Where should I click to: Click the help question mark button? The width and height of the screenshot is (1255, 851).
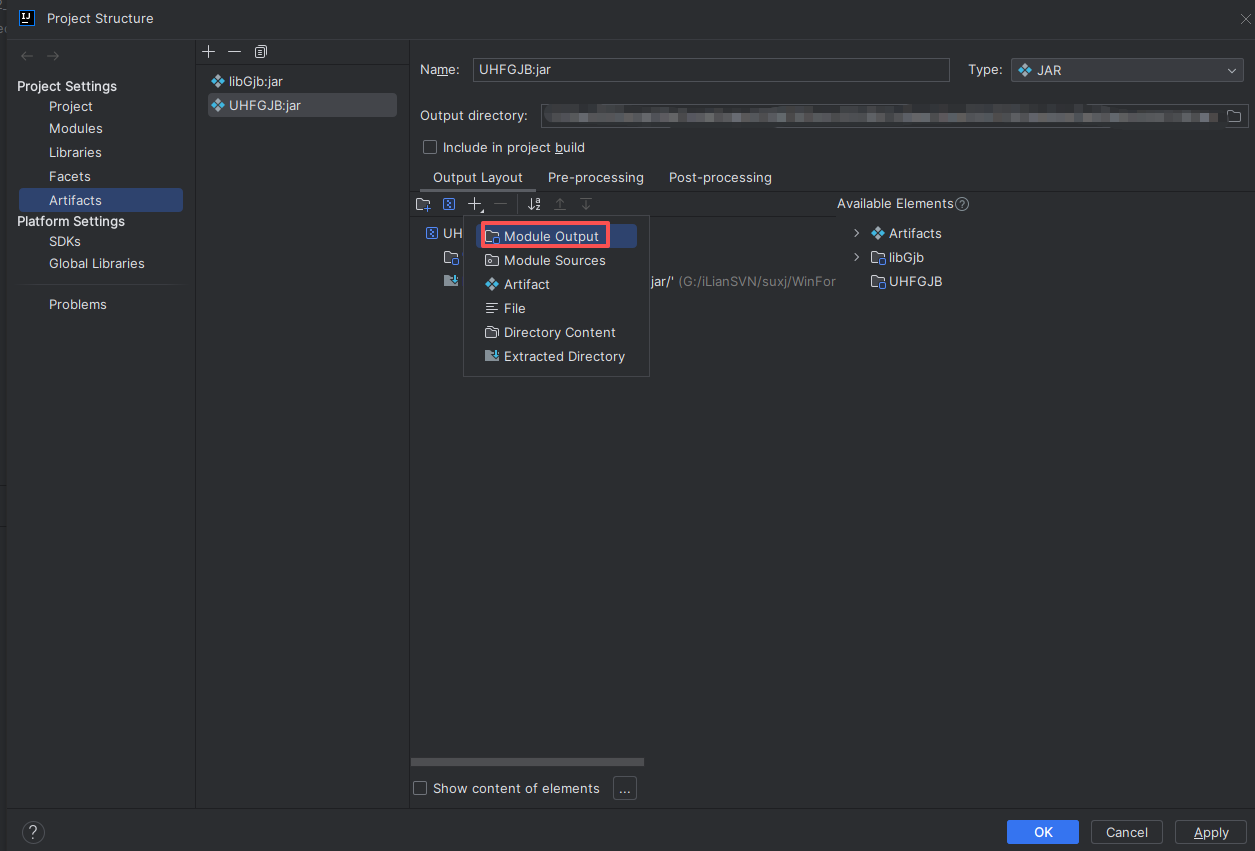click(x=33, y=832)
